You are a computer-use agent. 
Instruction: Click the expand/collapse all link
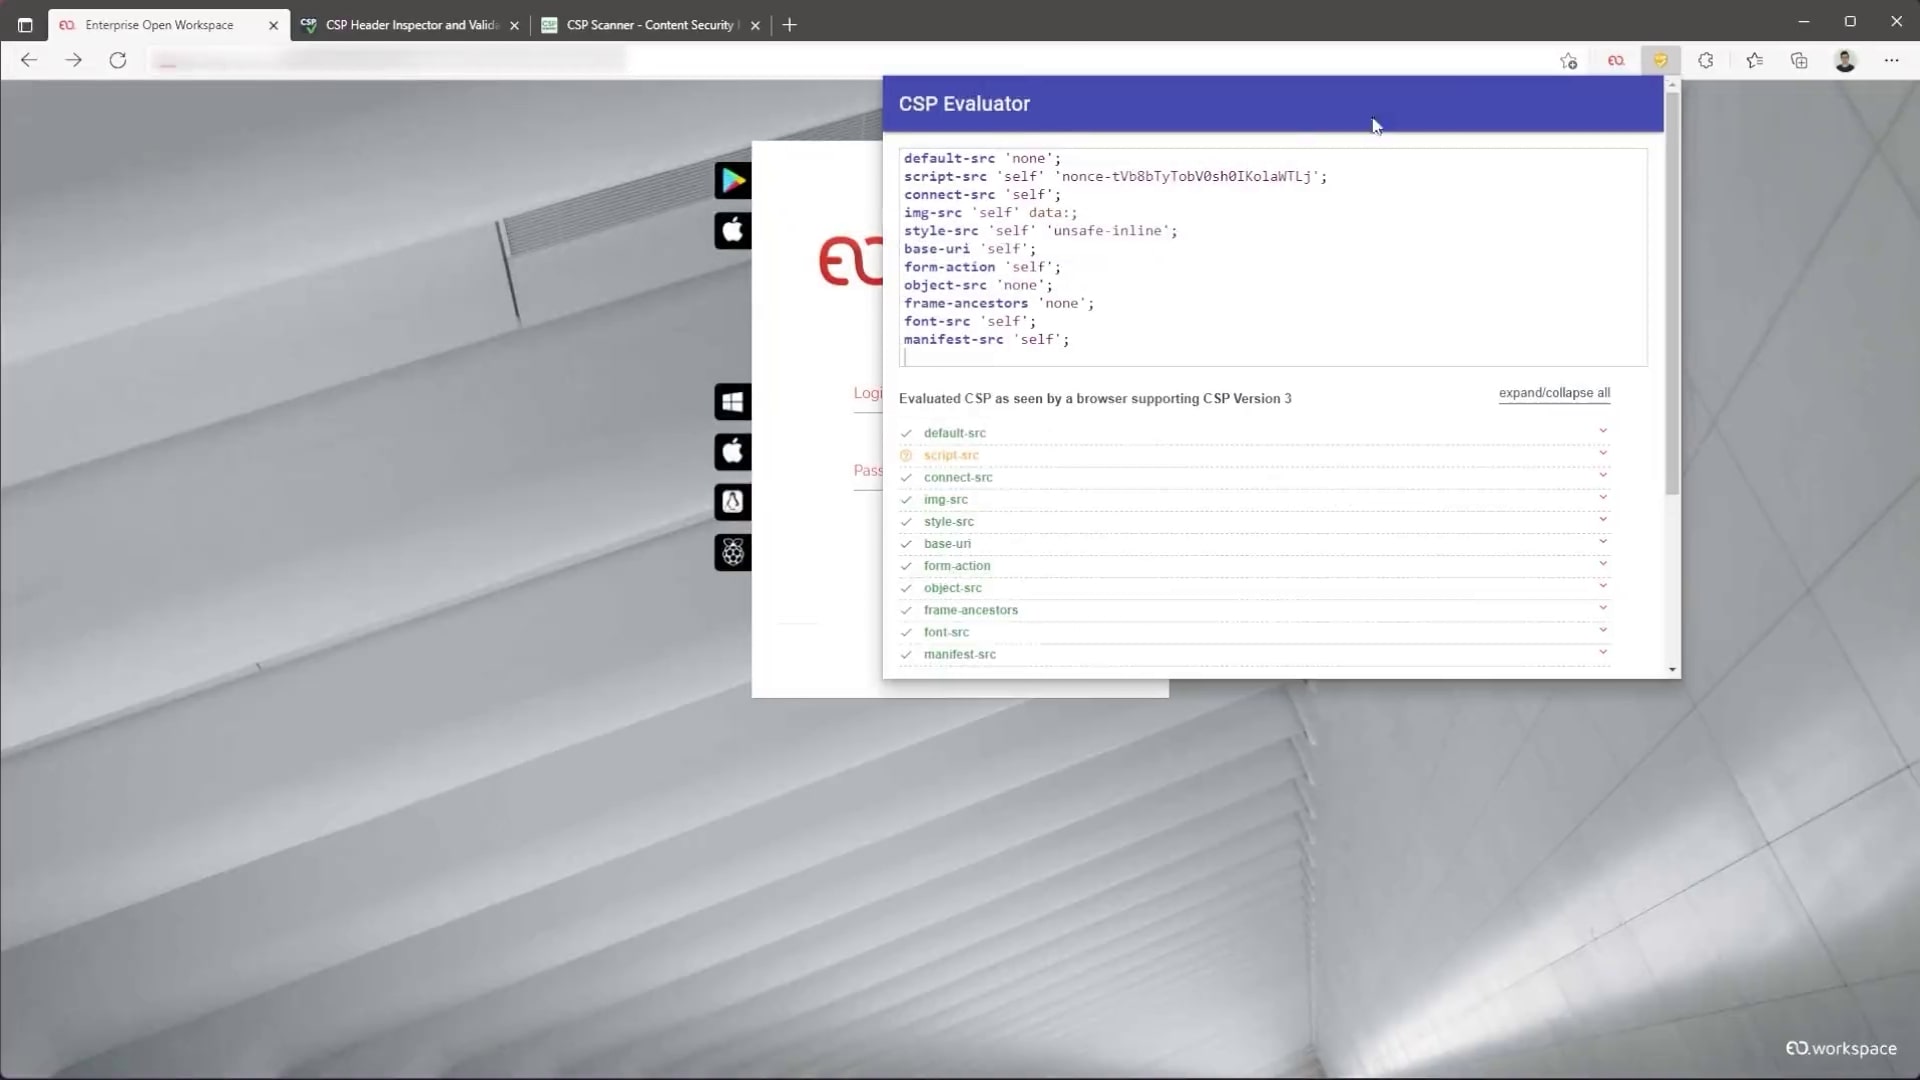(1554, 393)
